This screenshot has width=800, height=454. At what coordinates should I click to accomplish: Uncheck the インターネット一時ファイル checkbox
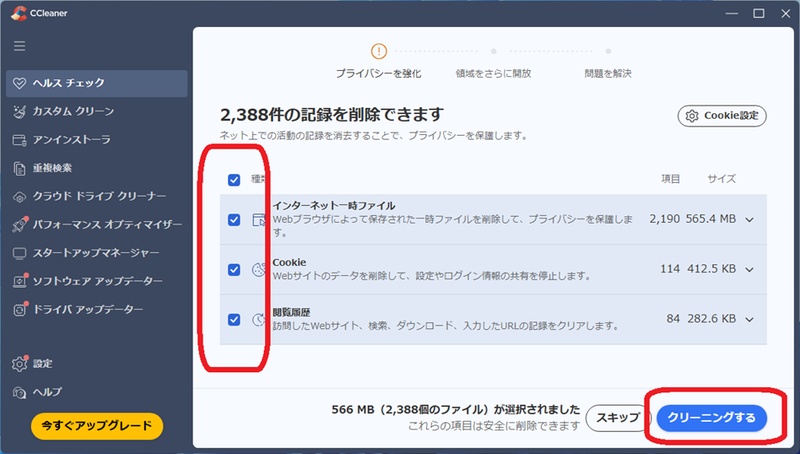234,220
